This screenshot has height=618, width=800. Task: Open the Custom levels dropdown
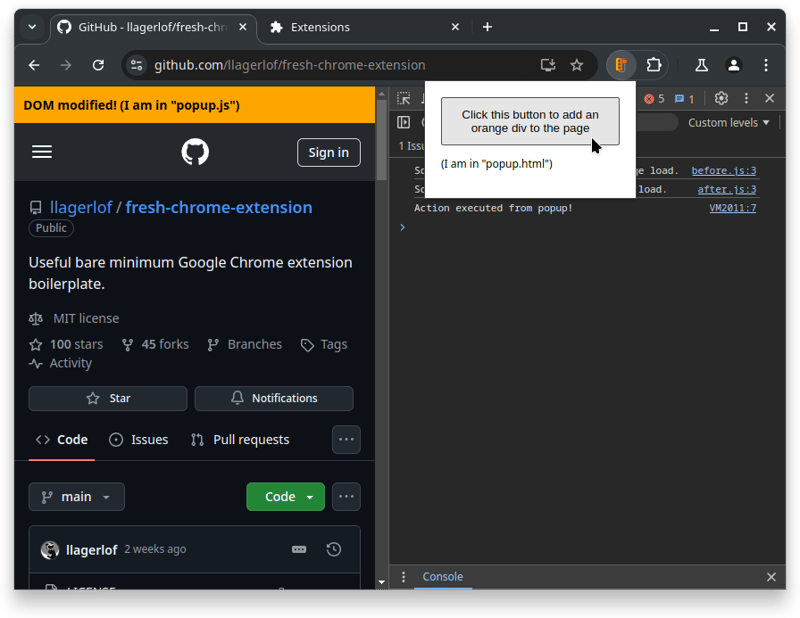pos(729,123)
